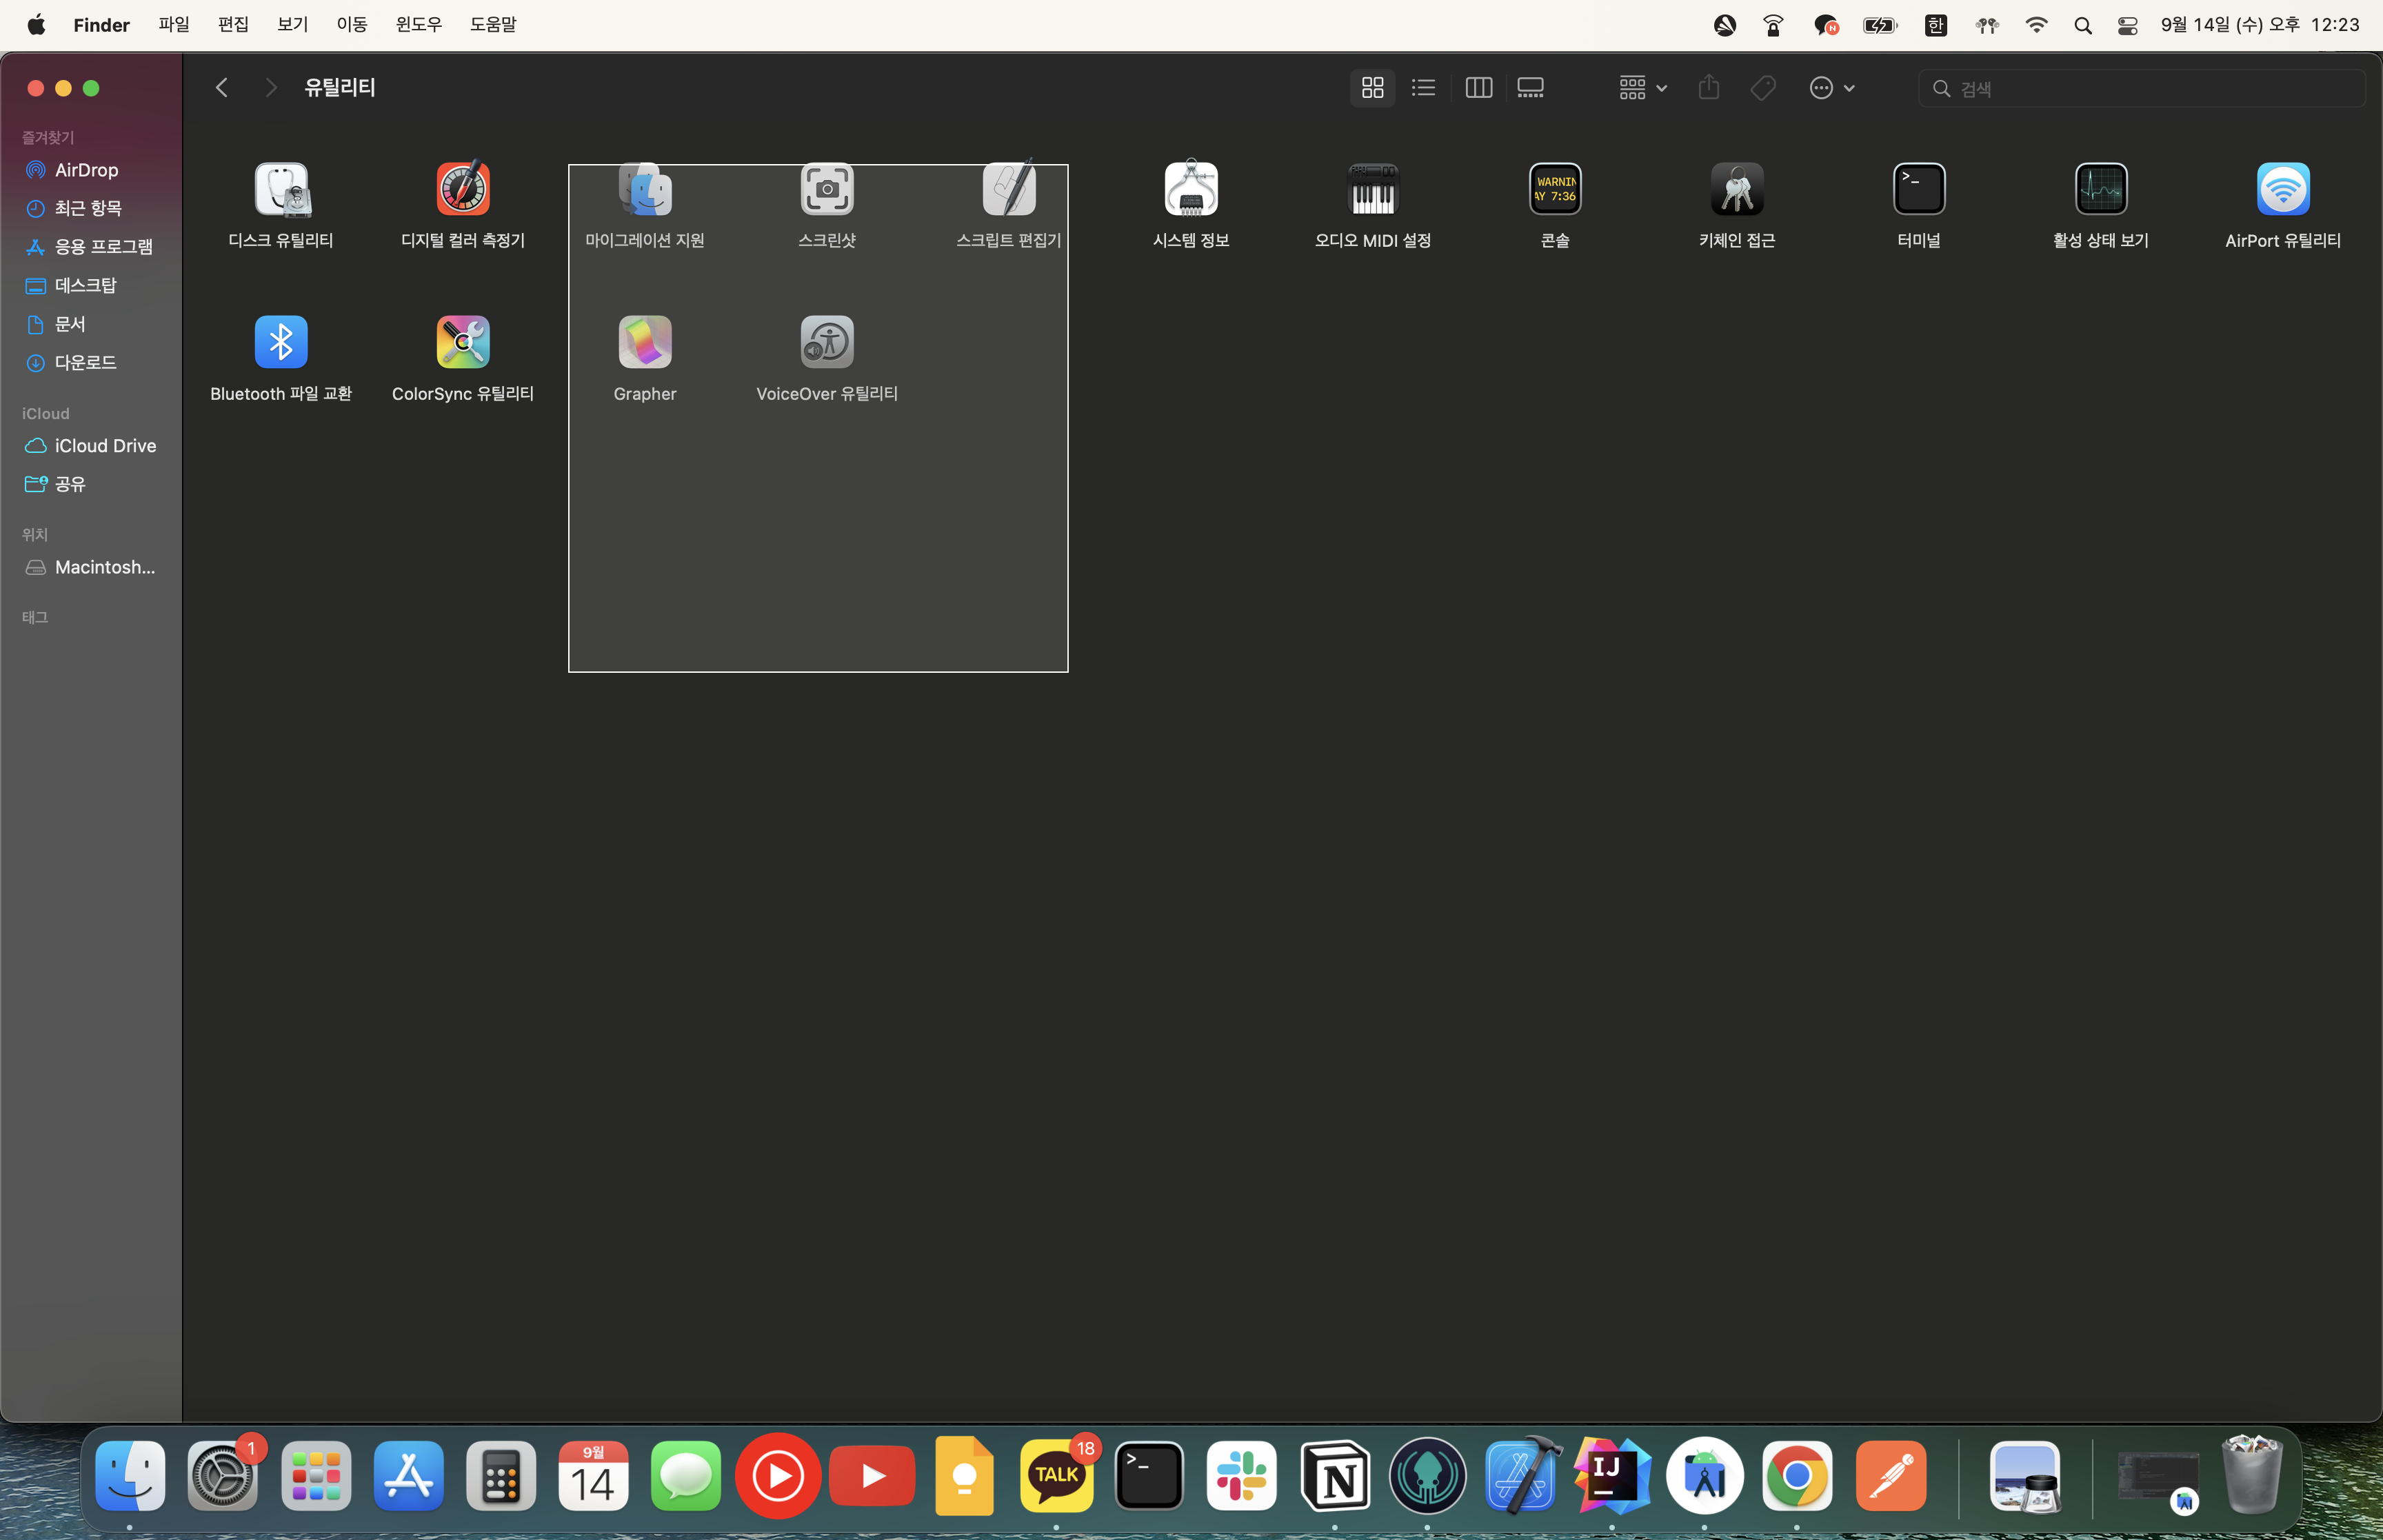
Task: Click the Keychain Access (키체인 접근) icon
Action: (1736, 189)
